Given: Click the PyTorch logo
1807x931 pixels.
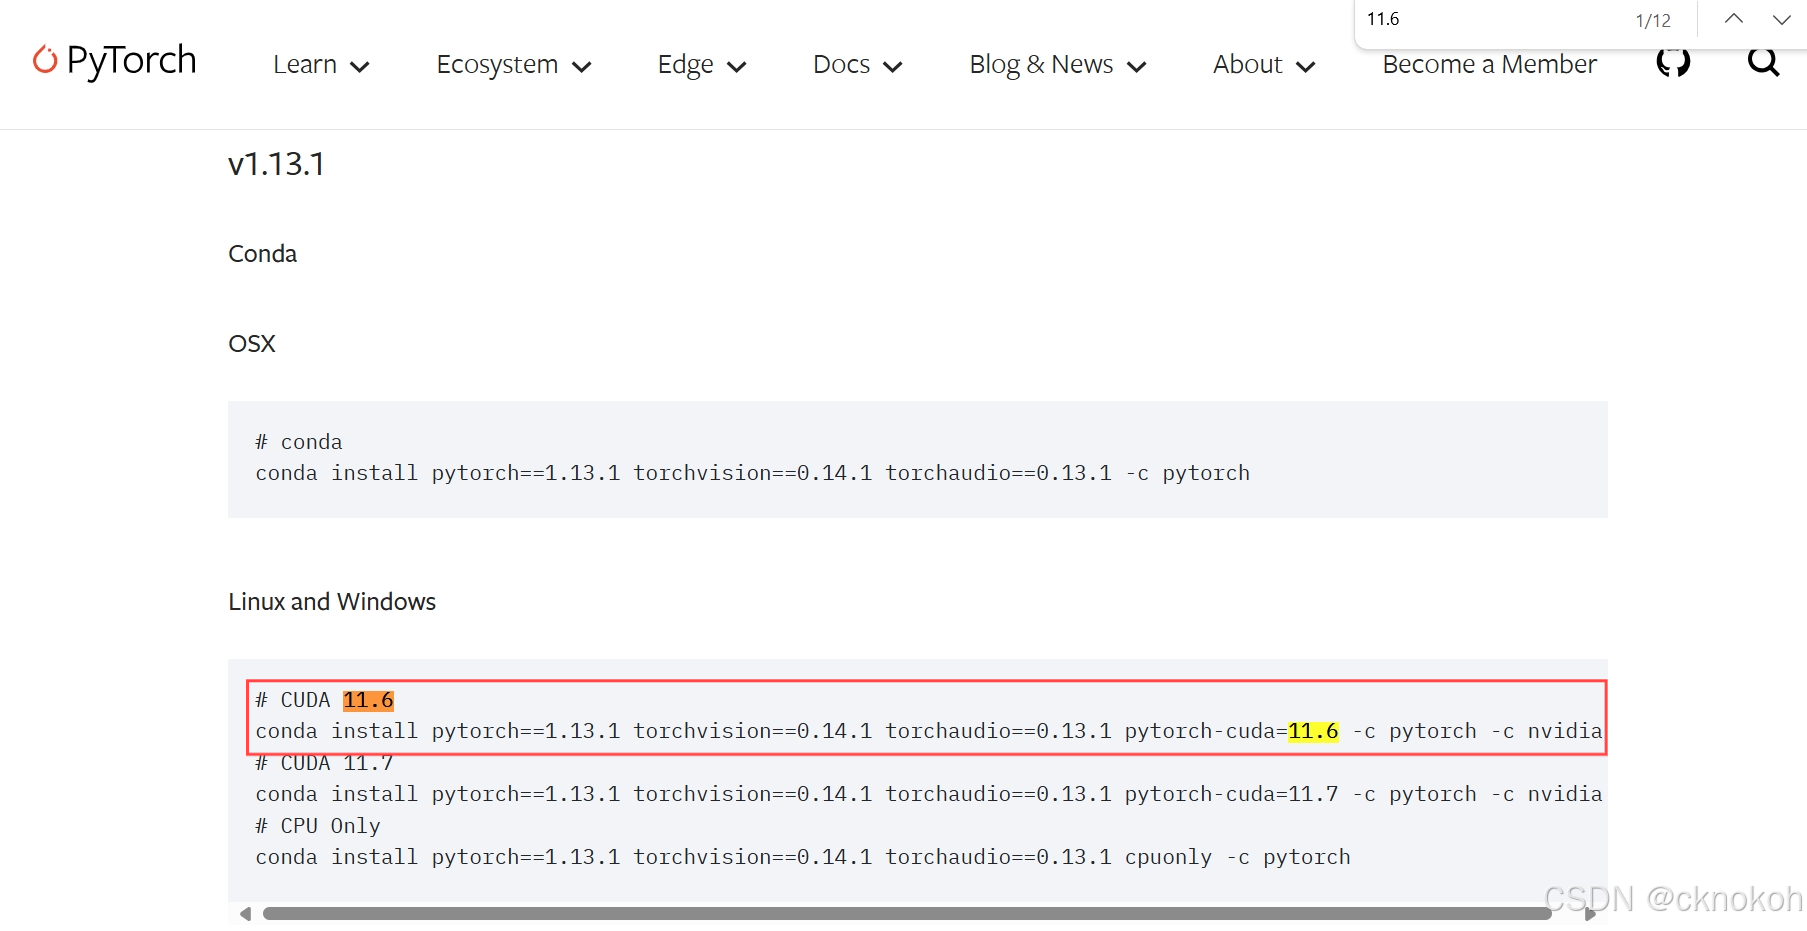Looking at the screenshot, I should coord(114,61).
